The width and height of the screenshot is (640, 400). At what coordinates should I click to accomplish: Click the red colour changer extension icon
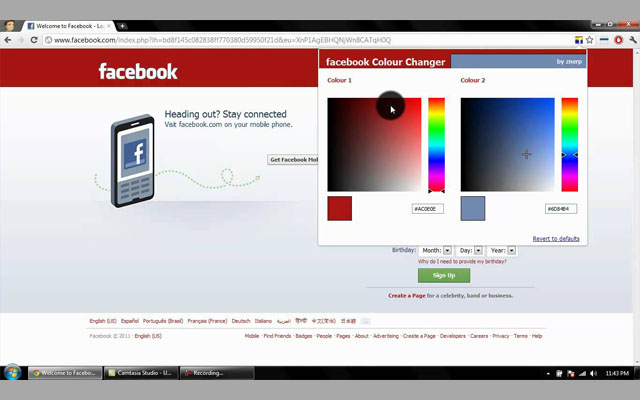tap(618, 40)
